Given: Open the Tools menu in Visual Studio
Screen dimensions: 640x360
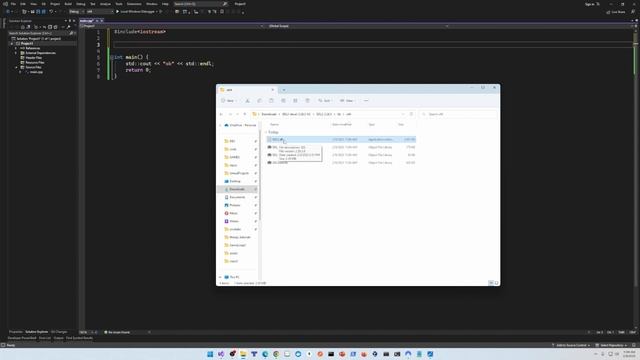Looking at the screenshot, I should [118, 4].
